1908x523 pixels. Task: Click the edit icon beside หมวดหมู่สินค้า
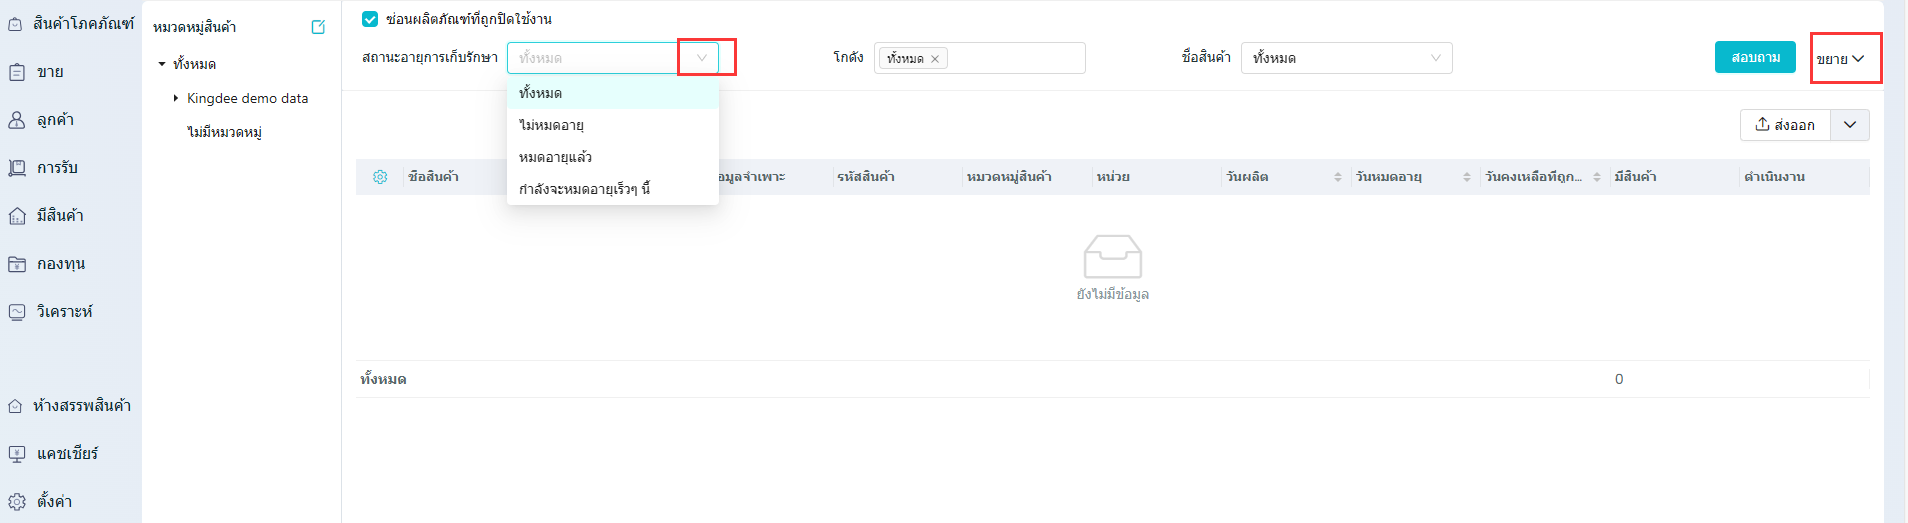pyautogui.click(x=318, y=27)
